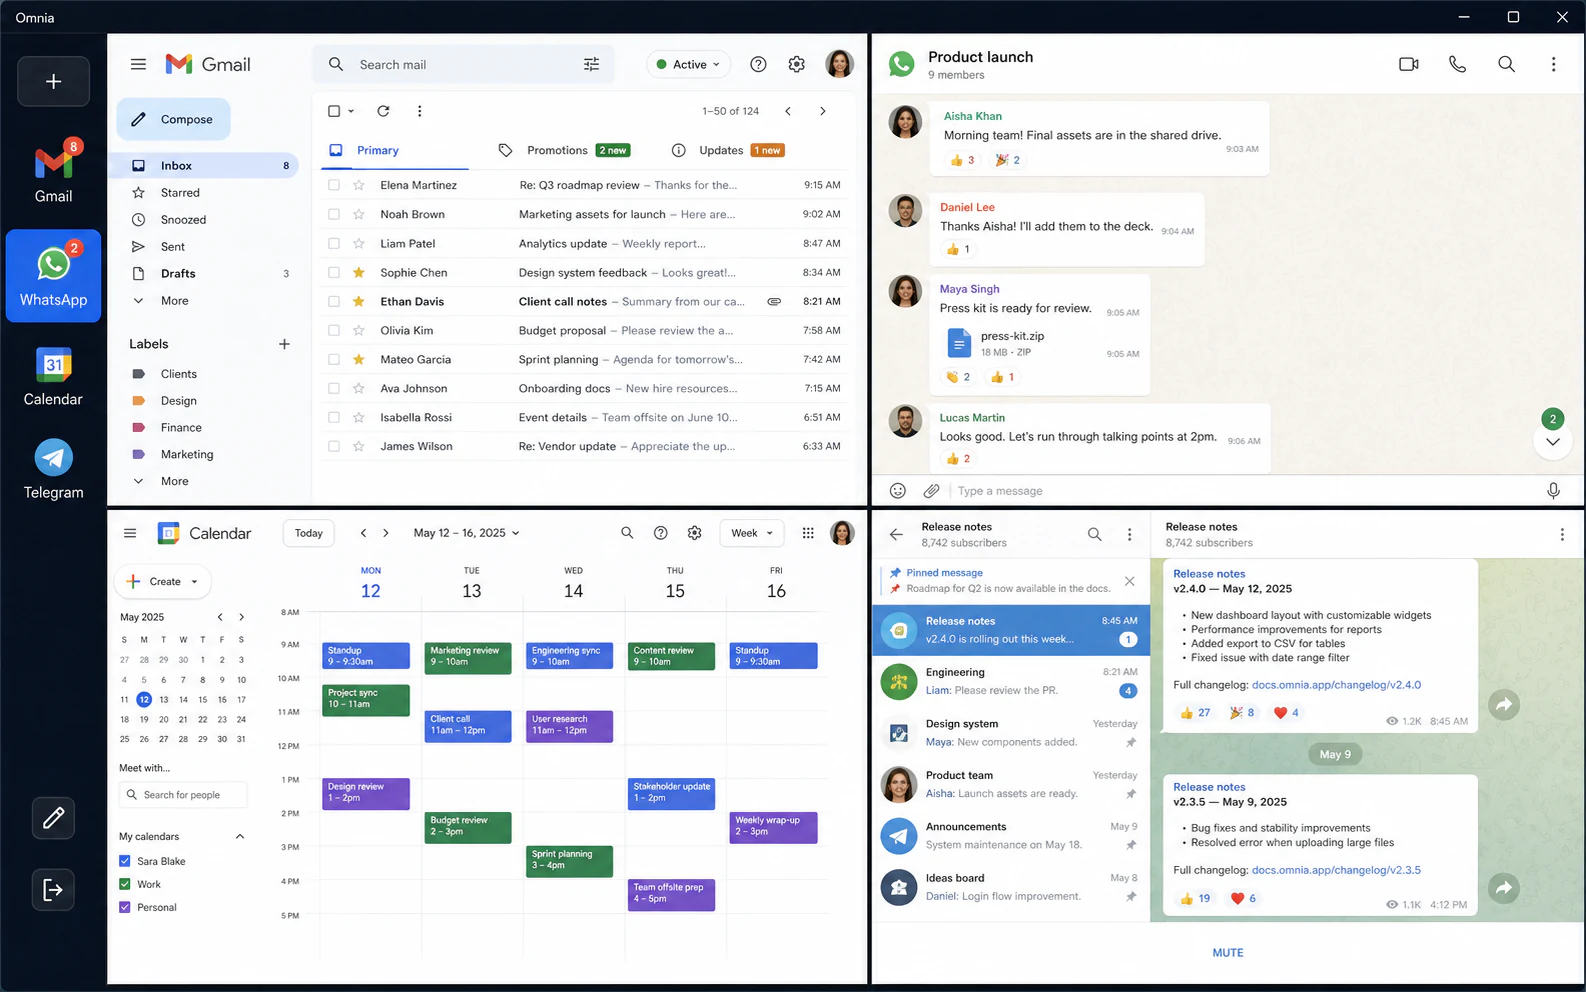This screenshot has width=1586, height=992.
Task: Open the May 12 – 16, 2025 date dropdown
Action: click(467, 533)
